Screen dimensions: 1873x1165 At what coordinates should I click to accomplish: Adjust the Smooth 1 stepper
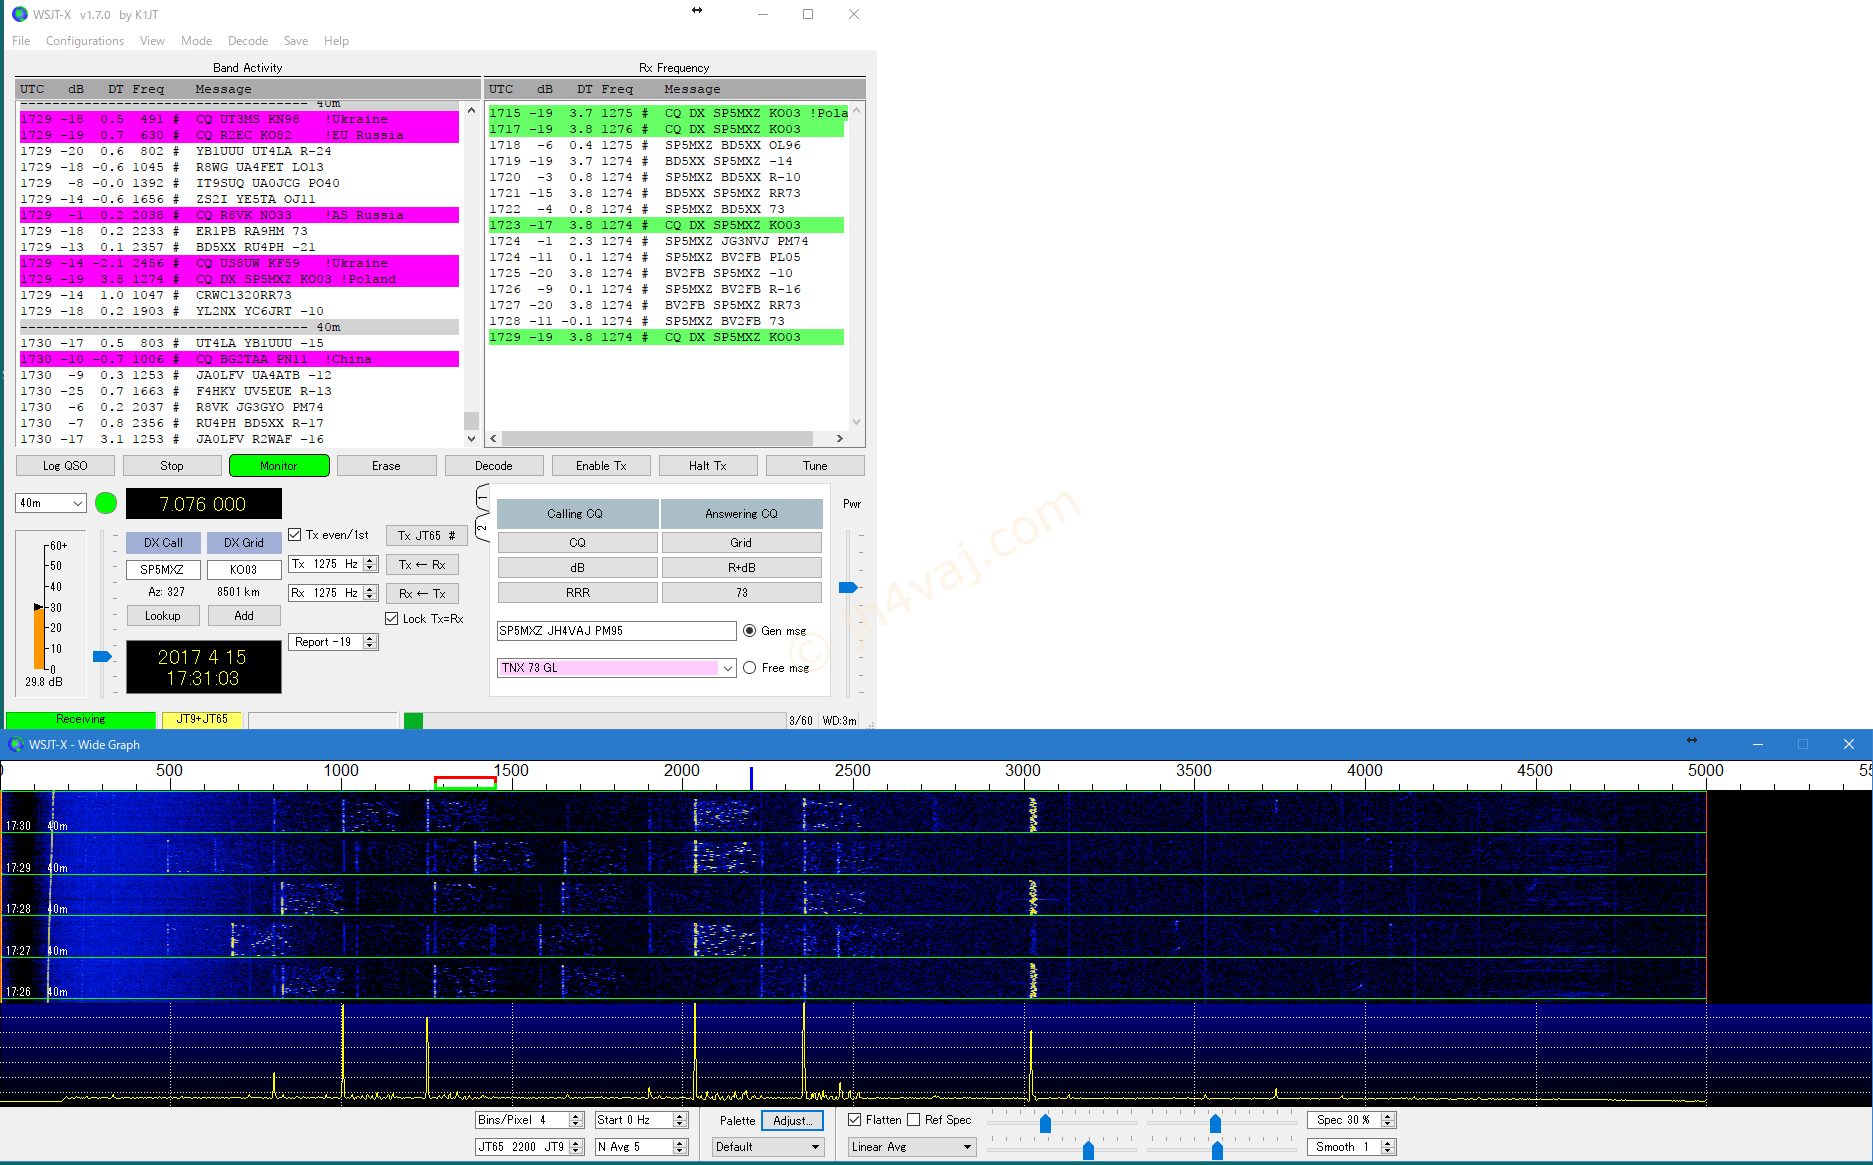point(1388,1147)
